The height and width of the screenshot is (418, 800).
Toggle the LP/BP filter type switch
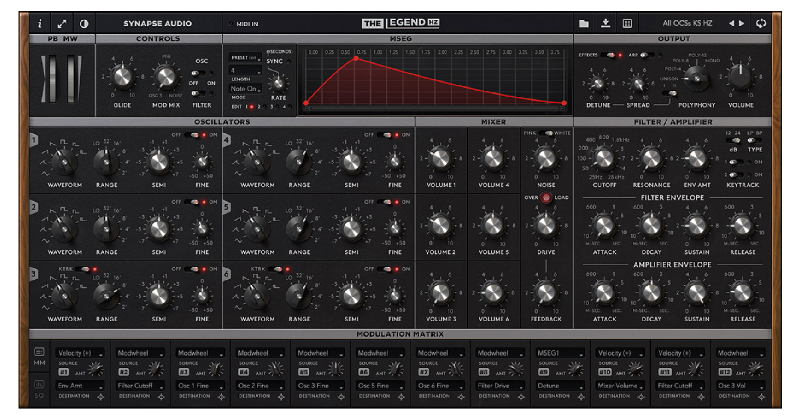tap(754, 140)
